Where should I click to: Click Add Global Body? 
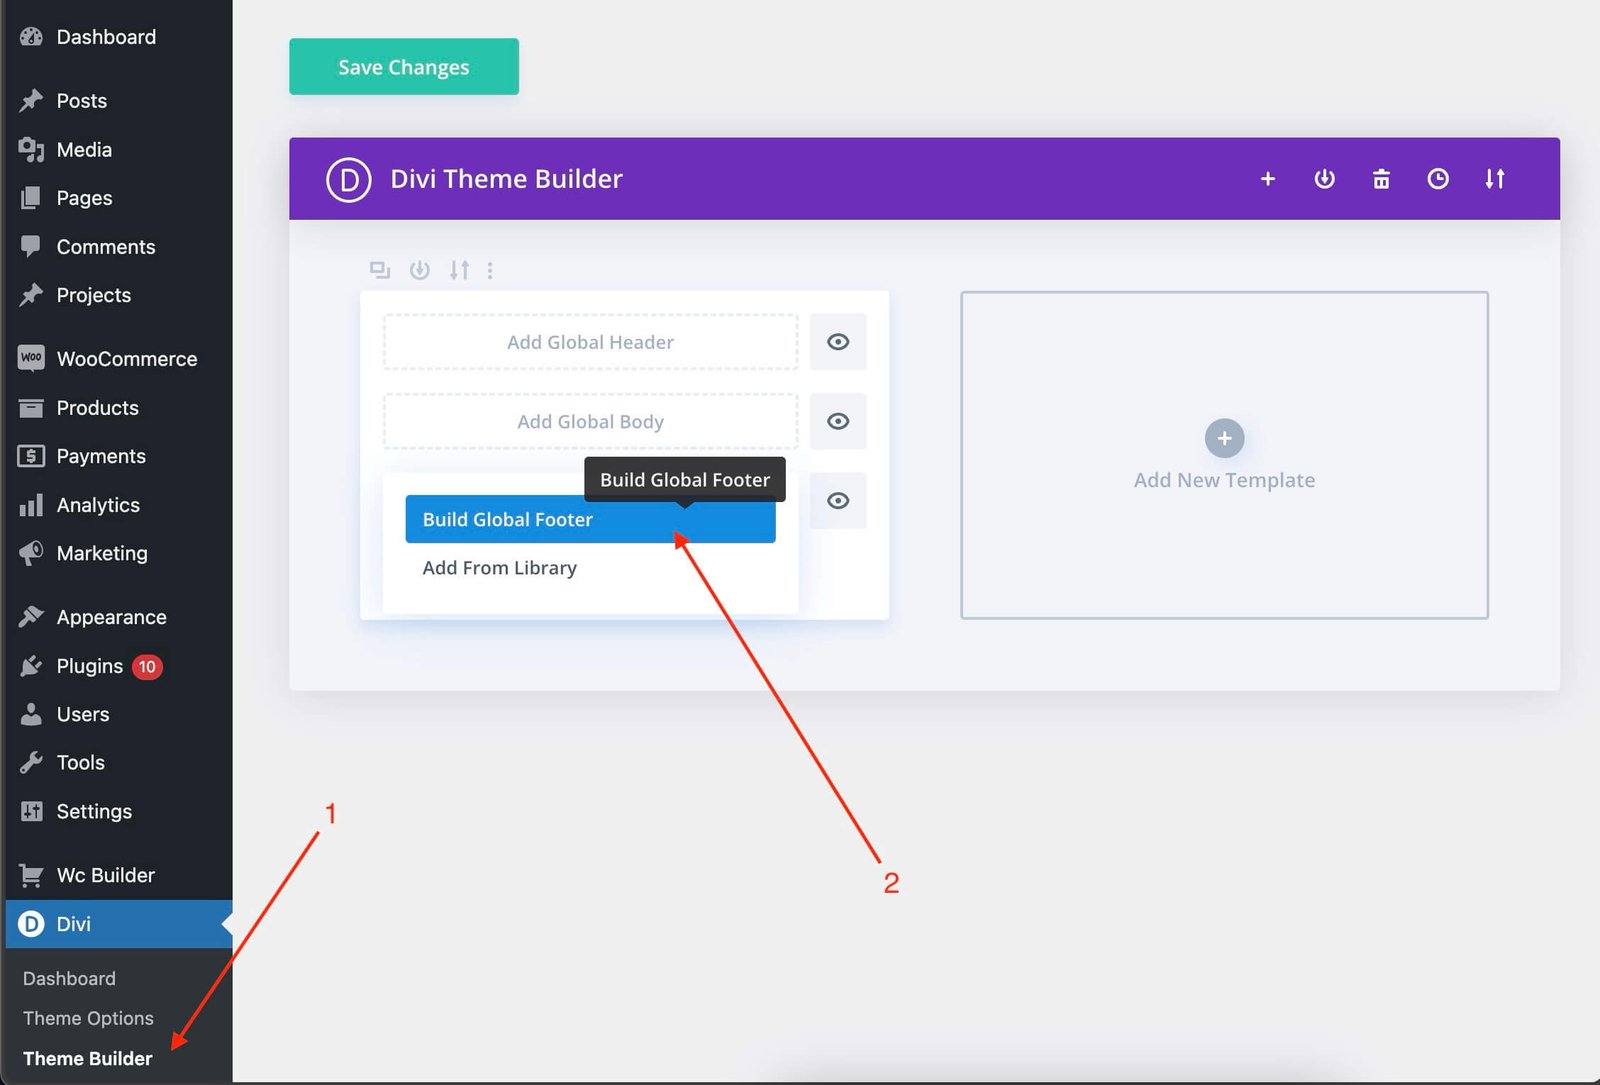click(x=590, y=421)
